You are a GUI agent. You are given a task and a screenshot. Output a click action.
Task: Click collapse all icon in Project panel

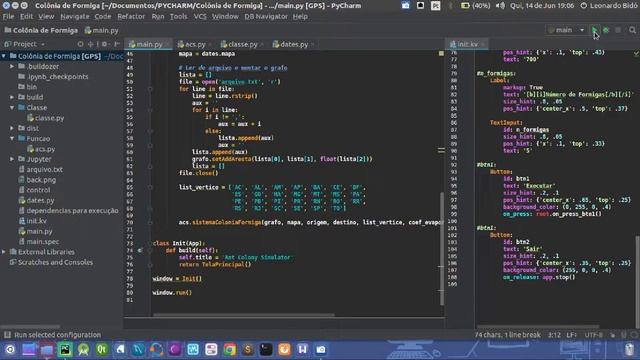click(x=91, y=44)
